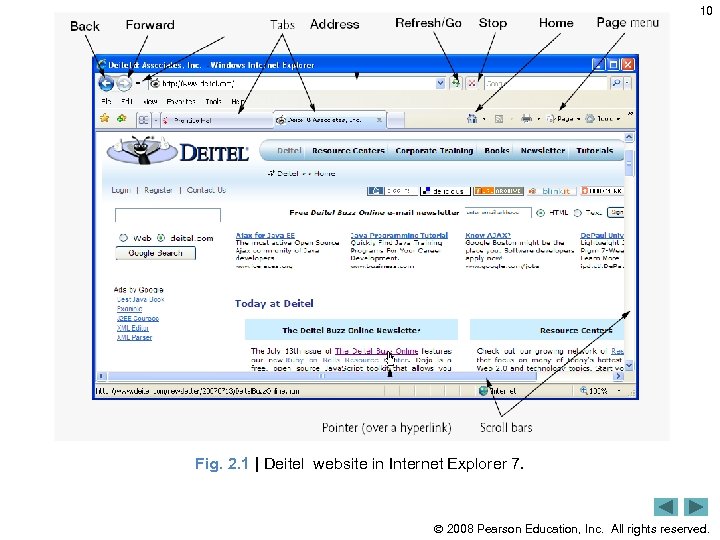
Task: Open the Edit menu
Action: click(127, 101)
